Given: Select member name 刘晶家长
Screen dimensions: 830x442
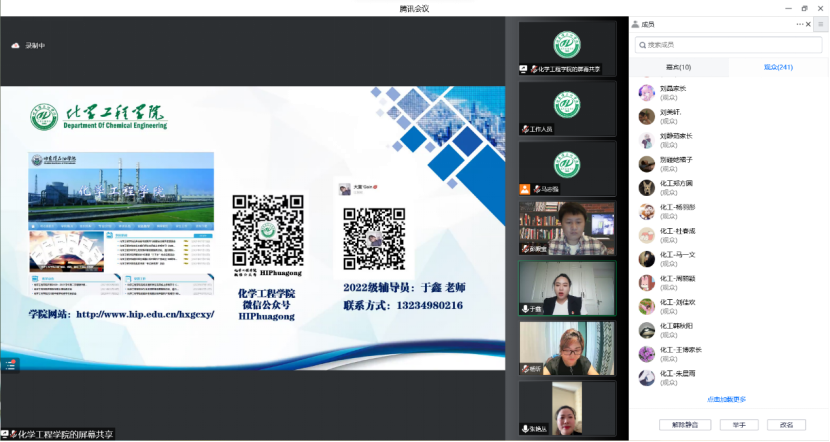Looking at the screenshot, I should click(x=673, y=88).
